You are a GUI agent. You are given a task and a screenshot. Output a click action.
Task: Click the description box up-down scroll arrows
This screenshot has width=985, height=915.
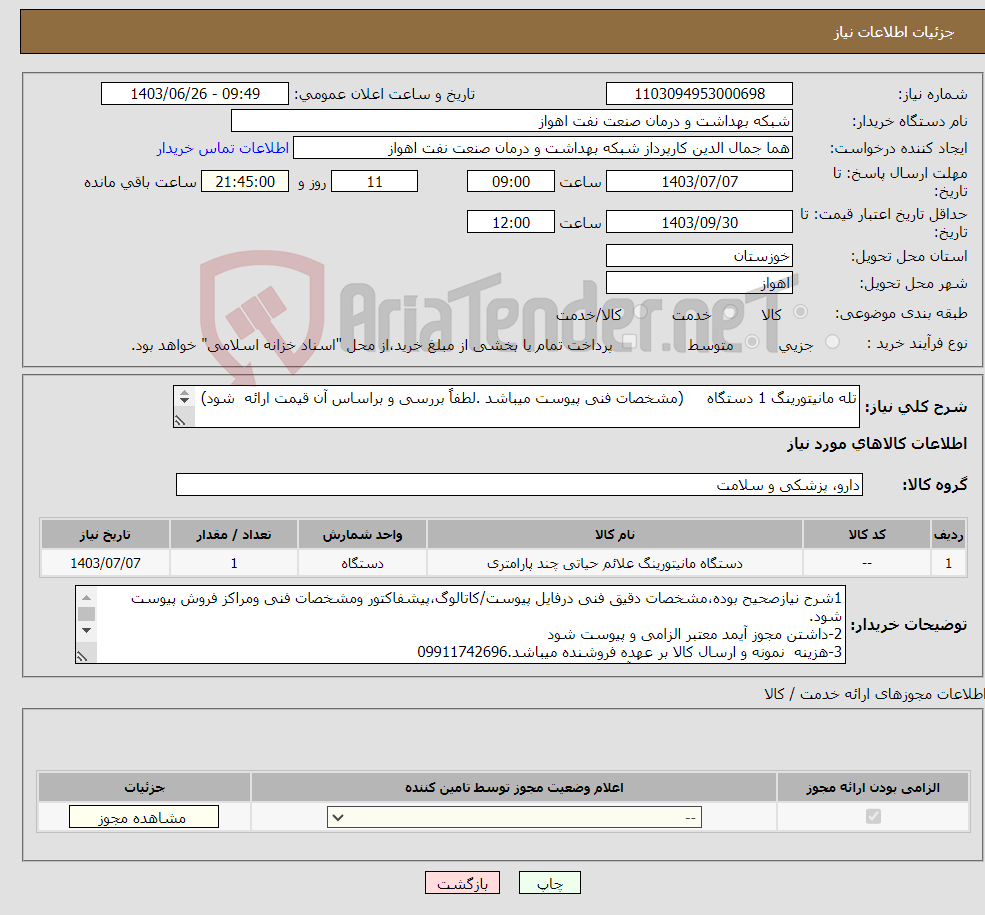click(x=184, y=397)
